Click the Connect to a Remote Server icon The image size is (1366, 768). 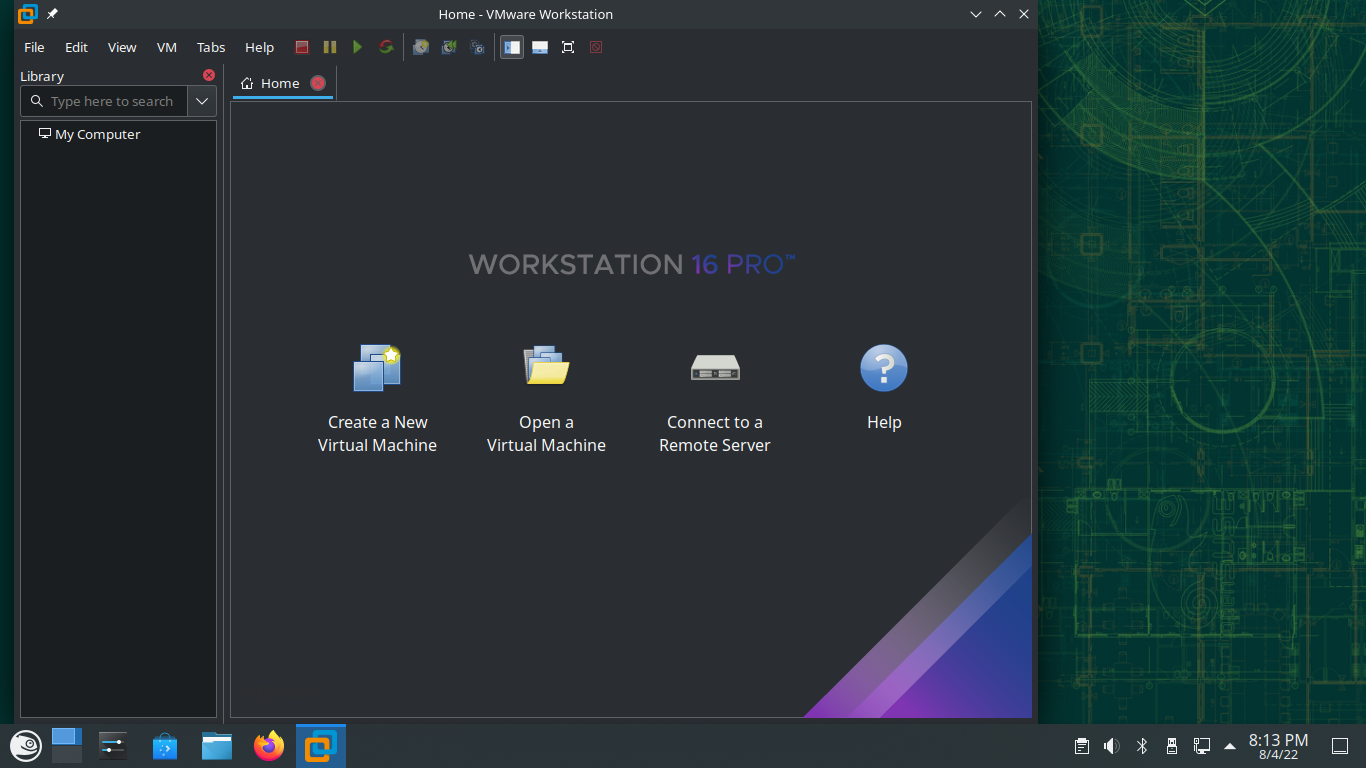tap(714, 368)
